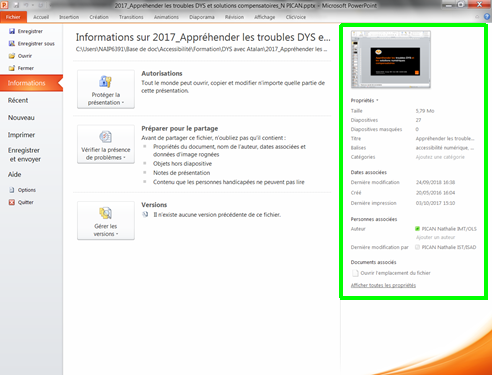Open the Récent menu entry
The width and height of the screenshot is (492, 375).
tap(18, 100)
